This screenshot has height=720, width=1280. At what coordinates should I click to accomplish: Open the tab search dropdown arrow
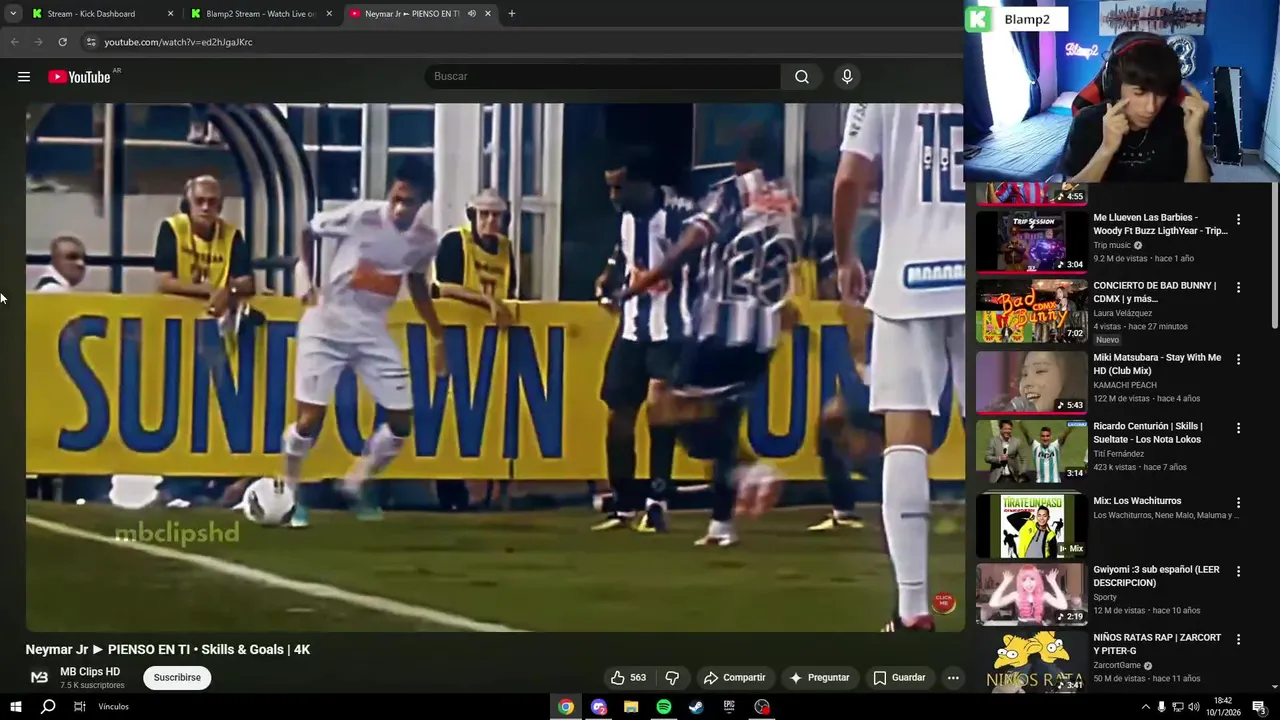tap(13, 14)
